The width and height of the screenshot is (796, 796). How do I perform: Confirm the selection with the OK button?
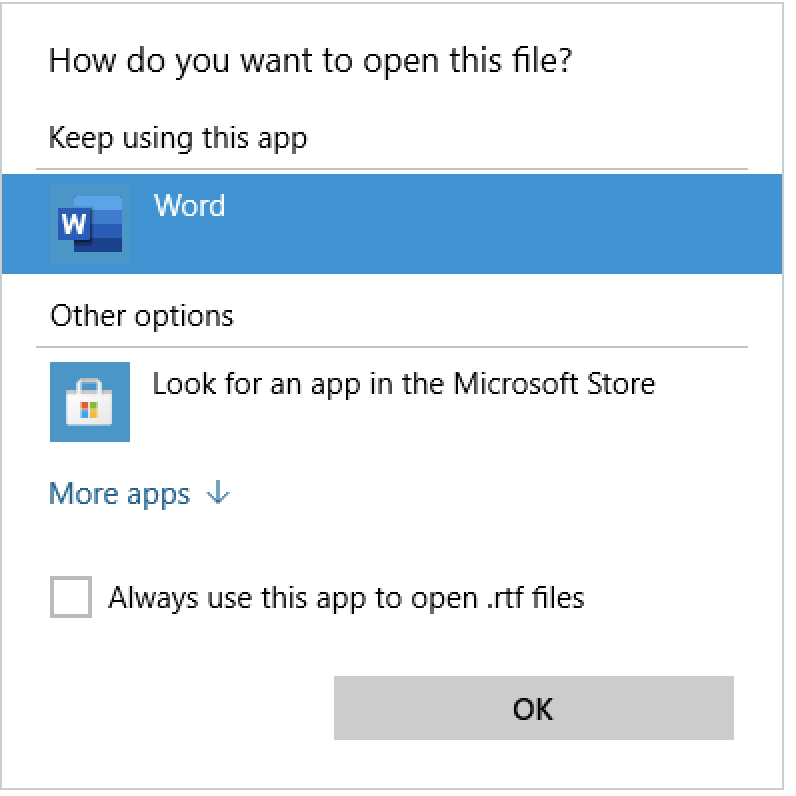pyautogui.click(x=534, y=708)
